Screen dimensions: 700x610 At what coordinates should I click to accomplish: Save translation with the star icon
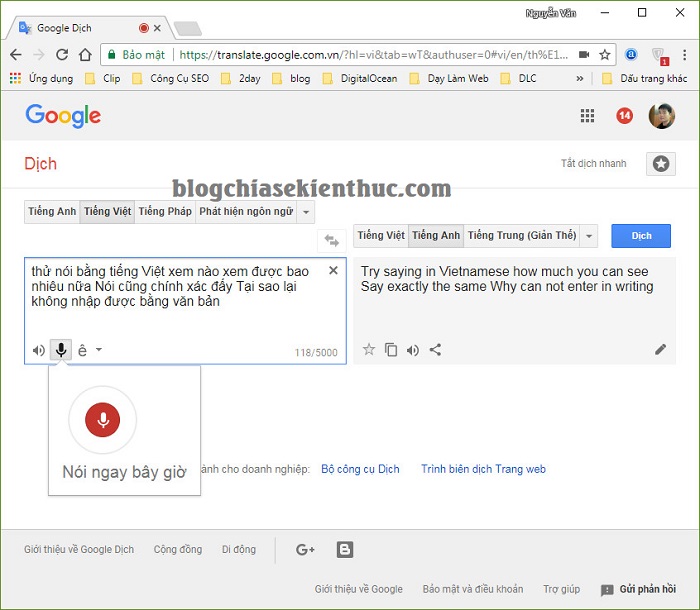369,349
